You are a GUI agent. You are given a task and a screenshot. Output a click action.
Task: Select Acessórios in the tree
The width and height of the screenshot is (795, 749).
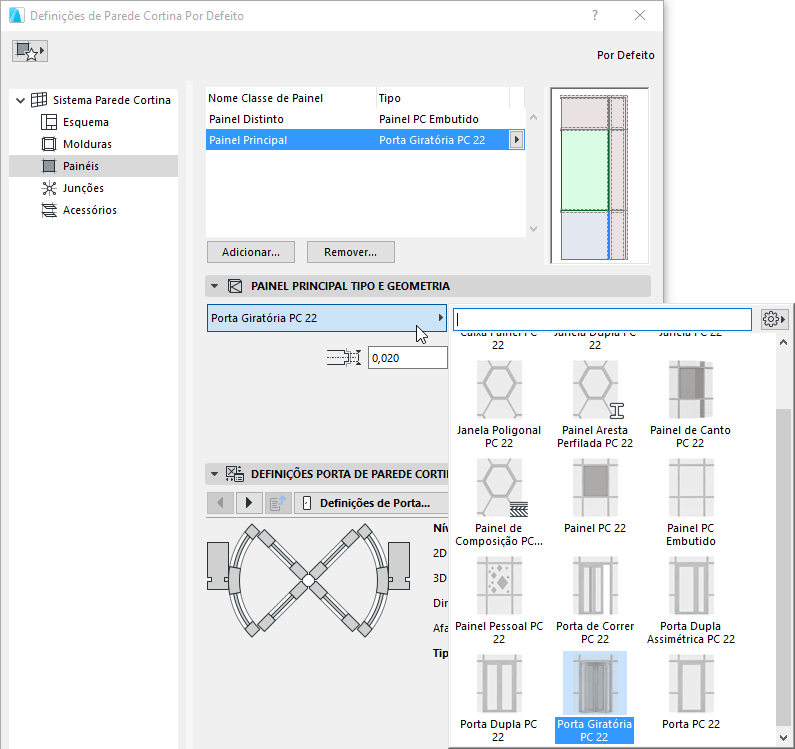90,210
